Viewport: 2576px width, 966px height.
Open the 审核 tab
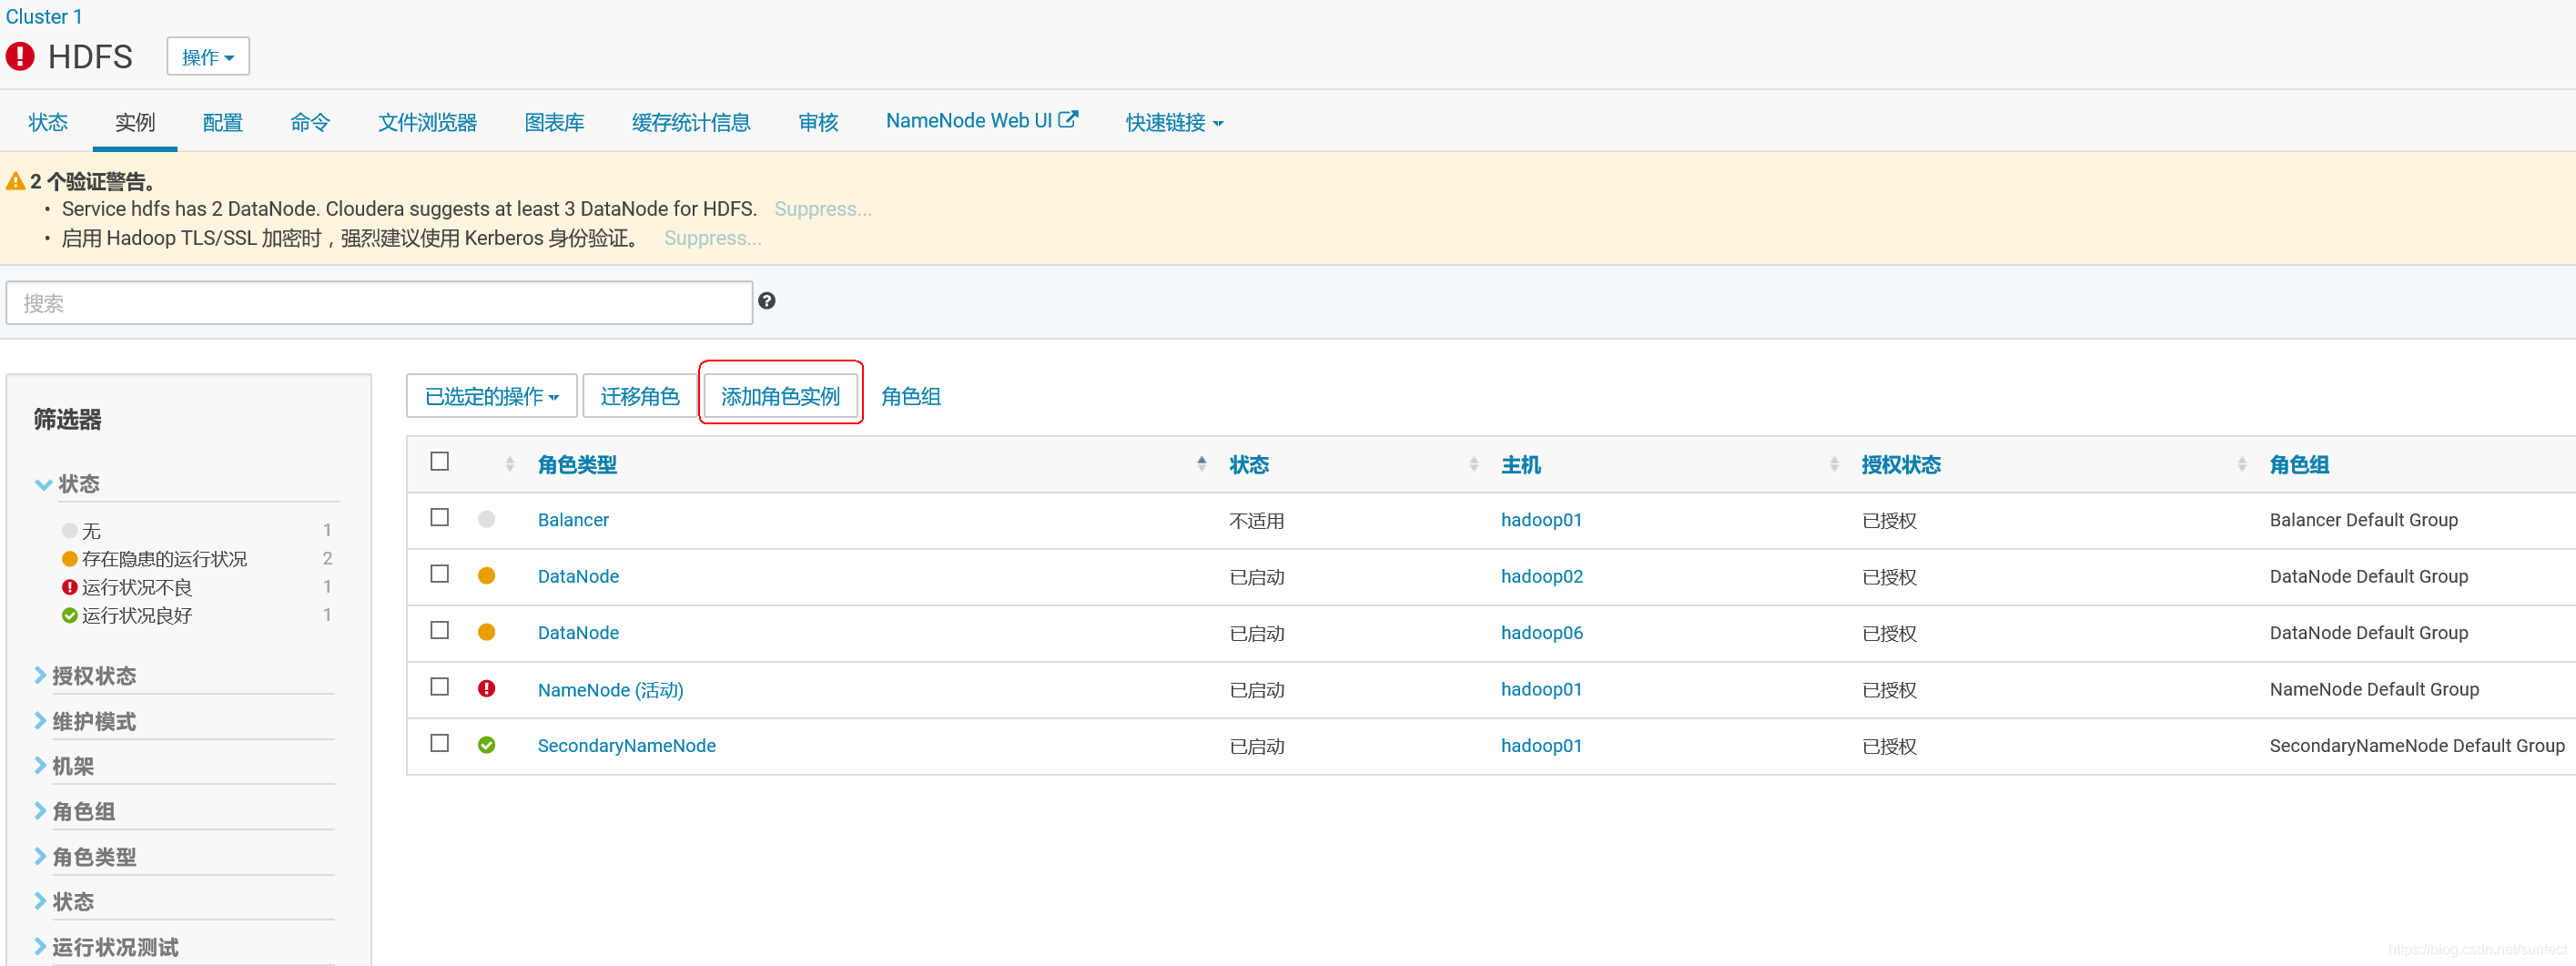(x=819, y=122)
